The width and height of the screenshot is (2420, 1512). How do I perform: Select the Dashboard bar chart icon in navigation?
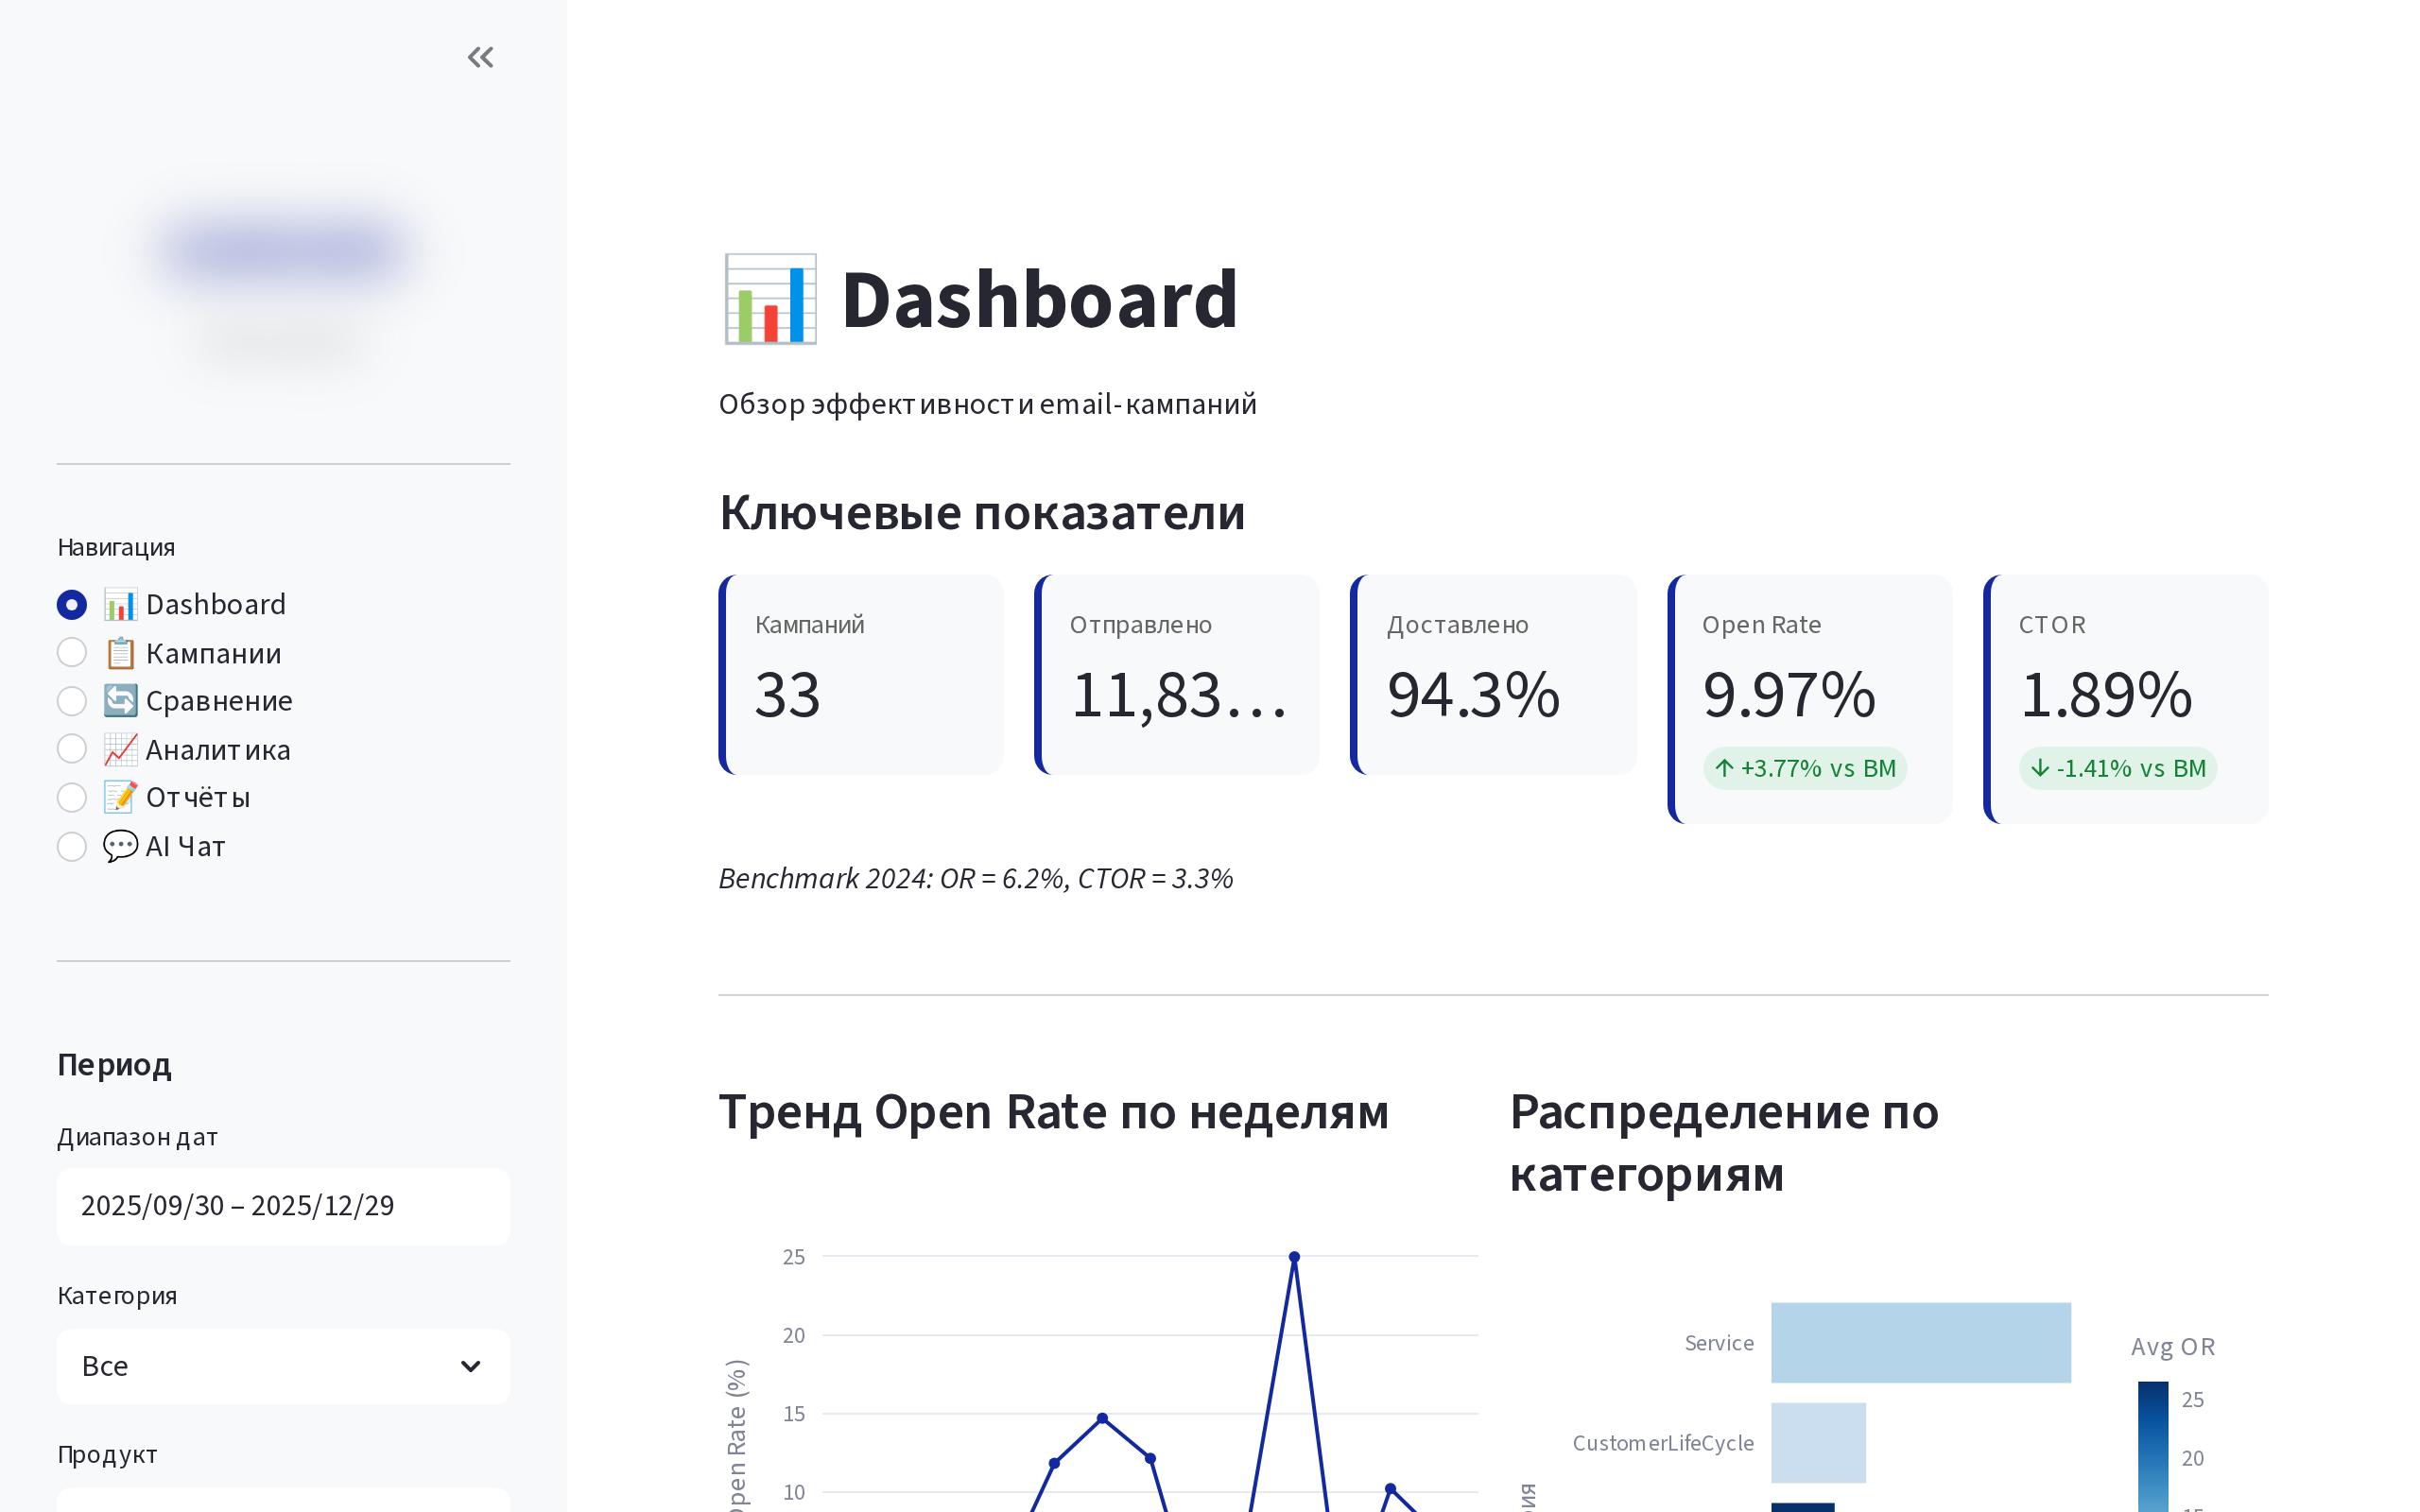pos(120,604)
